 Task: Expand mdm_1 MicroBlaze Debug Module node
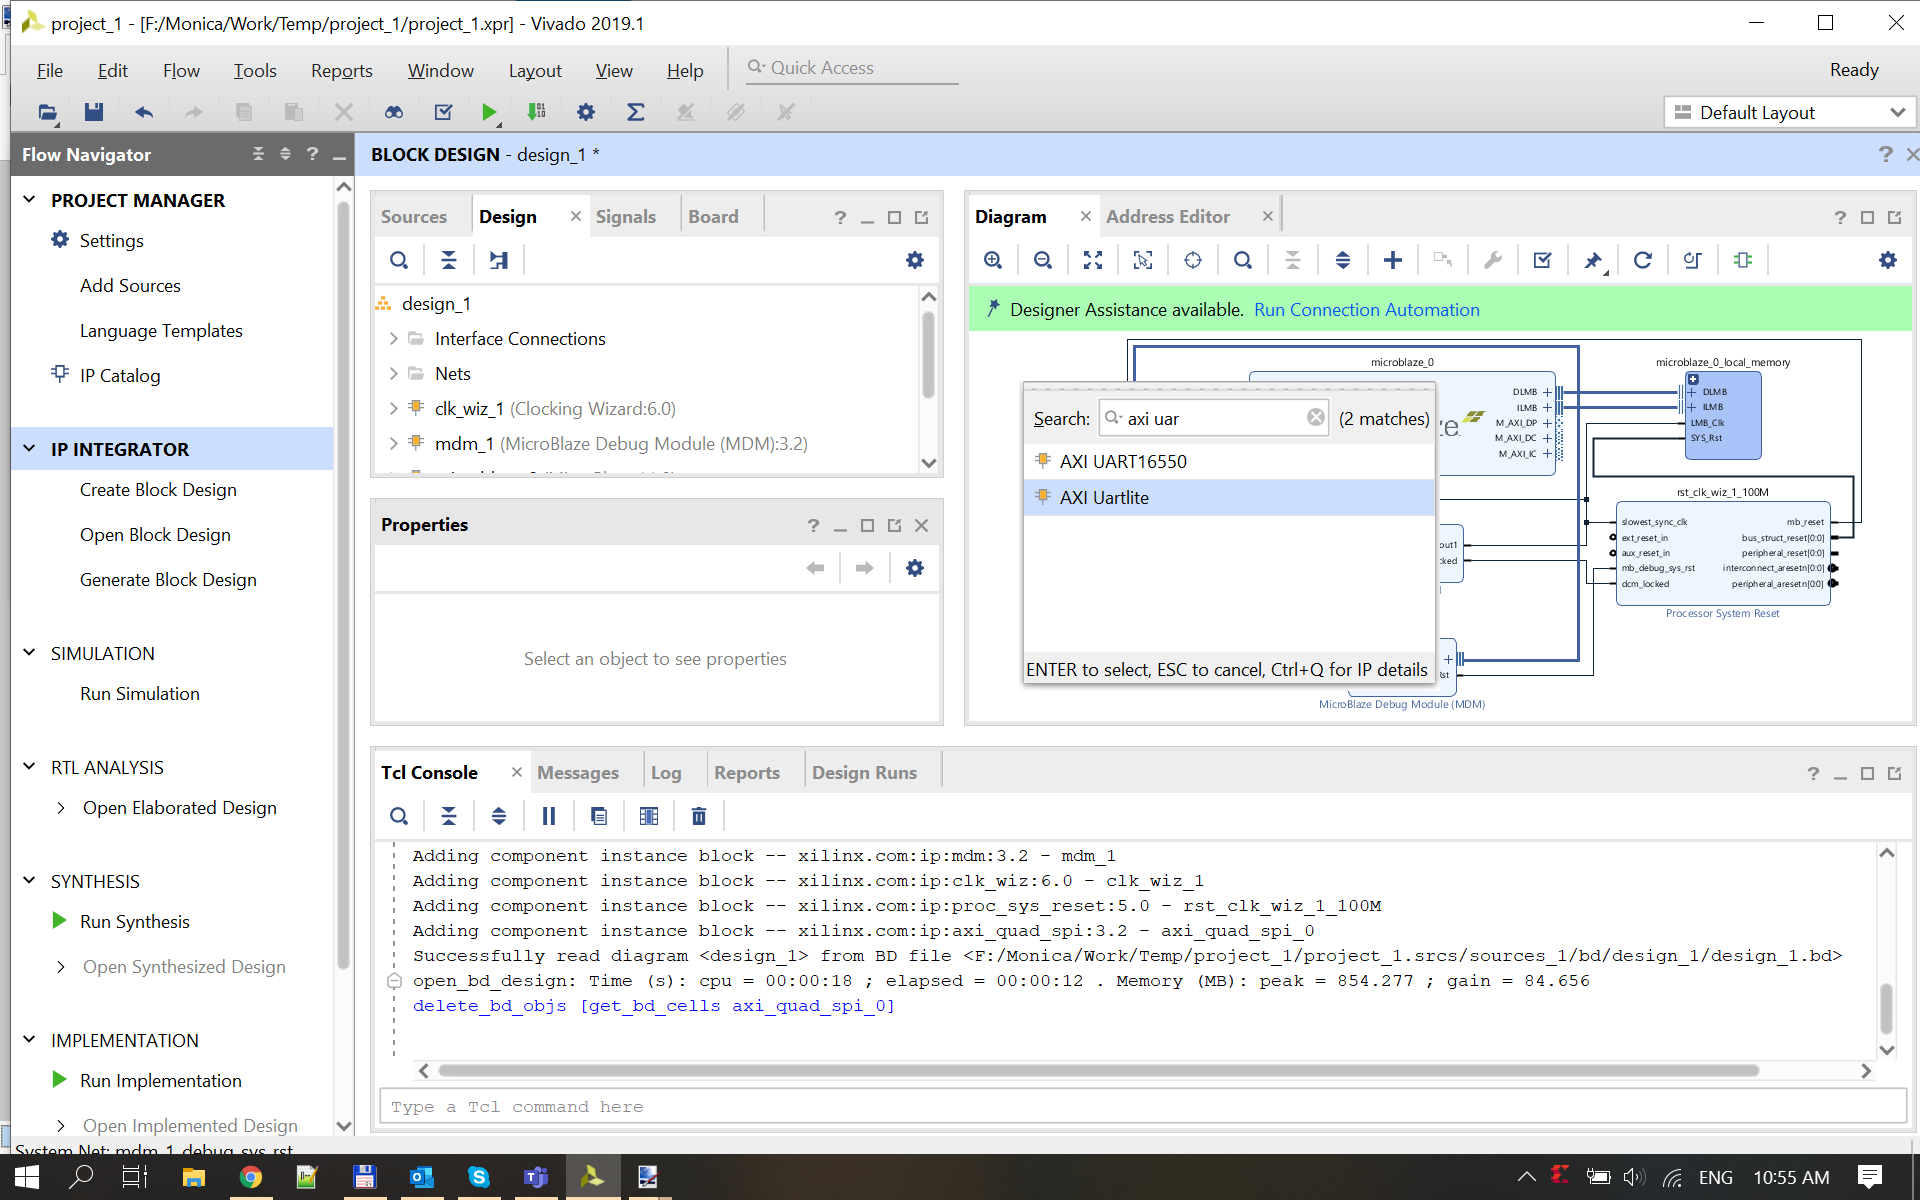coord(393,444)
